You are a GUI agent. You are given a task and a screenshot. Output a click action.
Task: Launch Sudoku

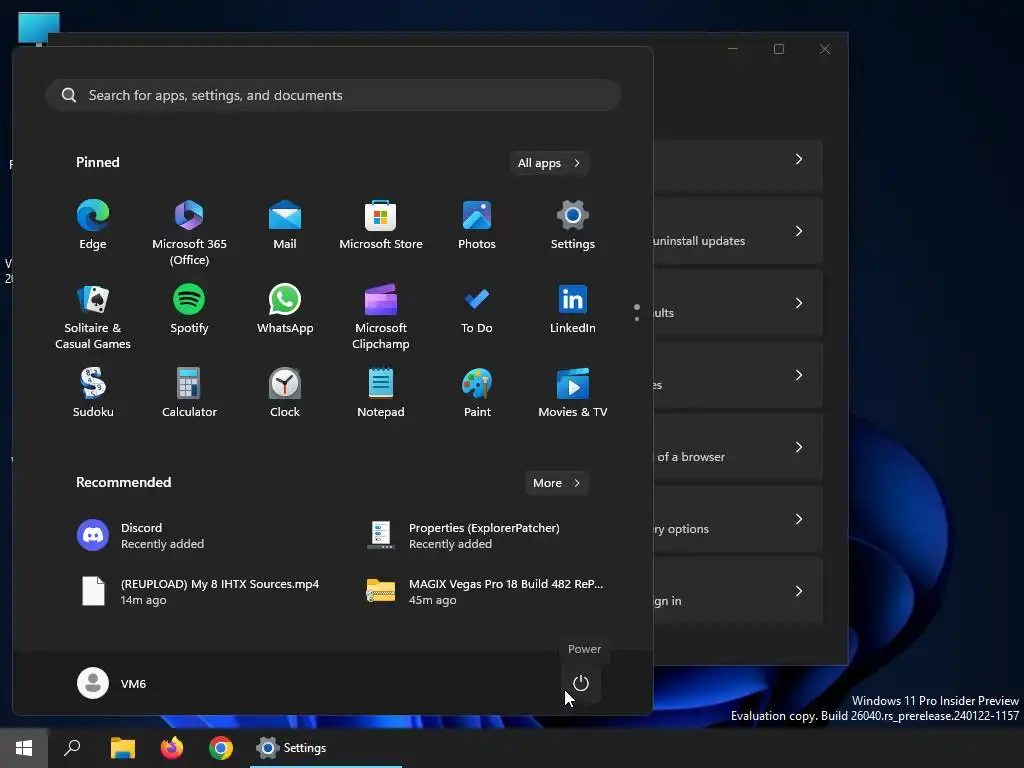click(93, 393)
